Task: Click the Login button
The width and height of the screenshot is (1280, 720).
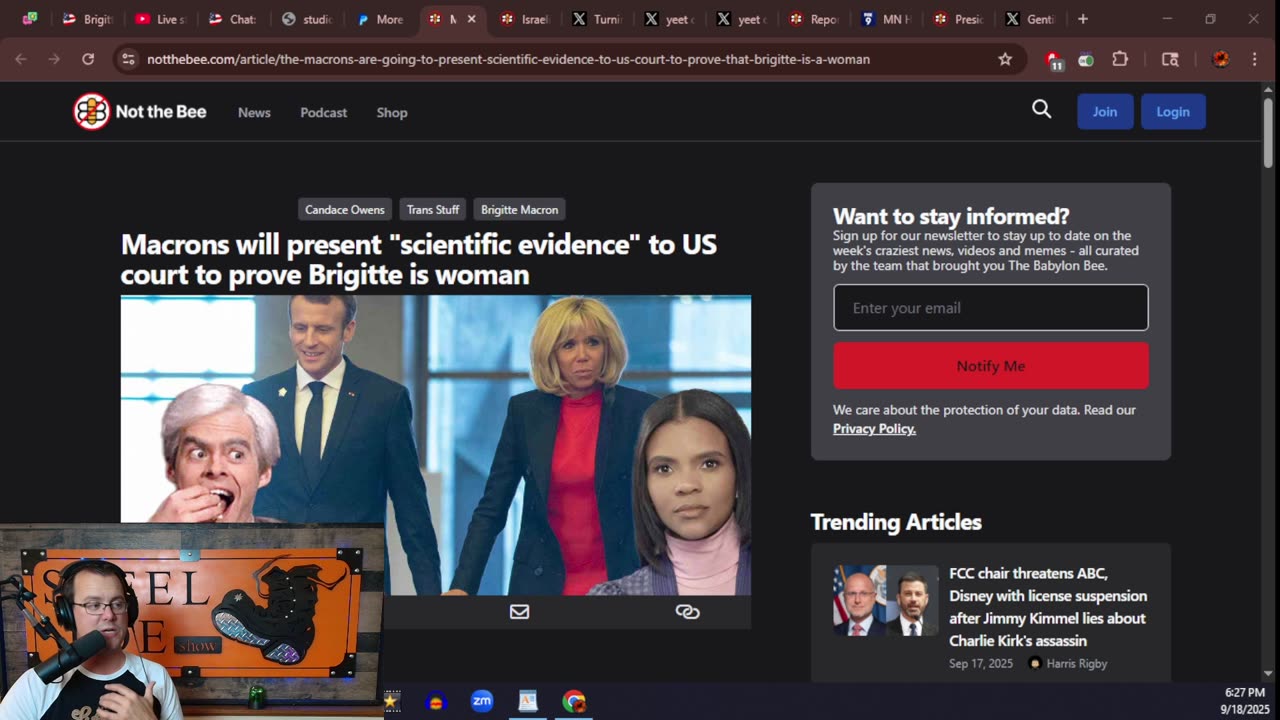Action: [x=1173, y=112]
